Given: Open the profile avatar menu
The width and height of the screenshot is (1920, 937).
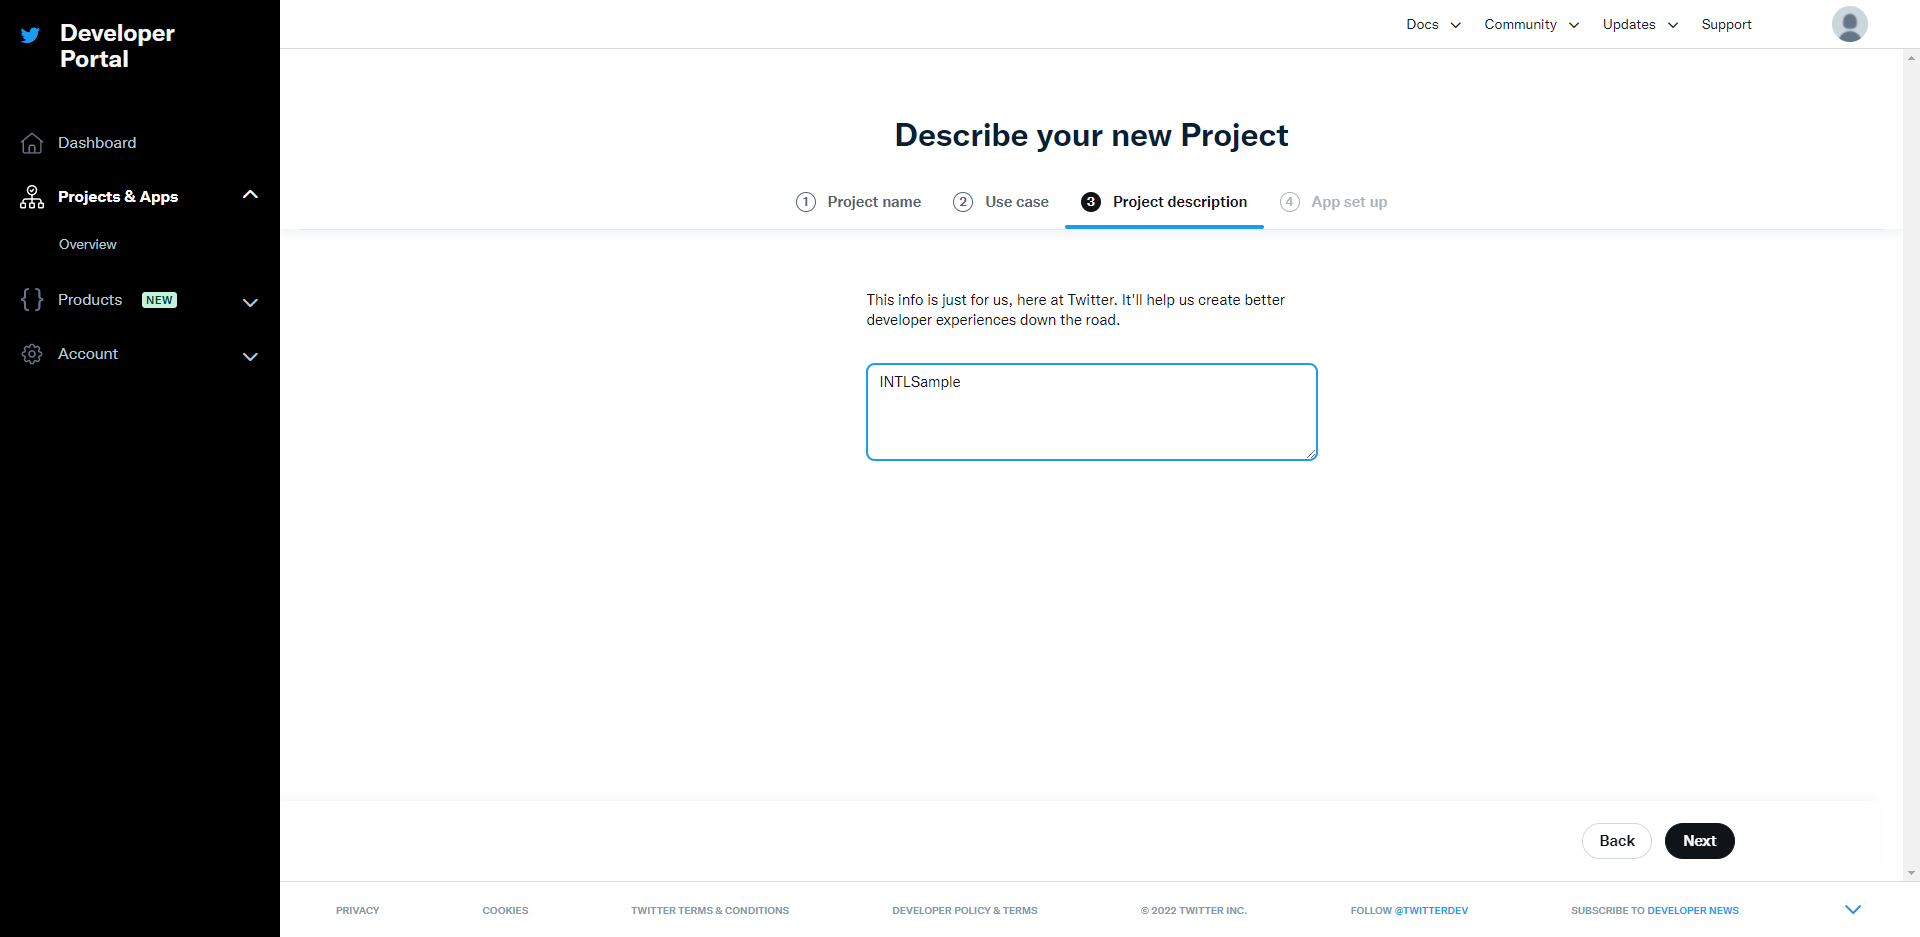Looking at the screenshot, I should [x=1848, y=23].
